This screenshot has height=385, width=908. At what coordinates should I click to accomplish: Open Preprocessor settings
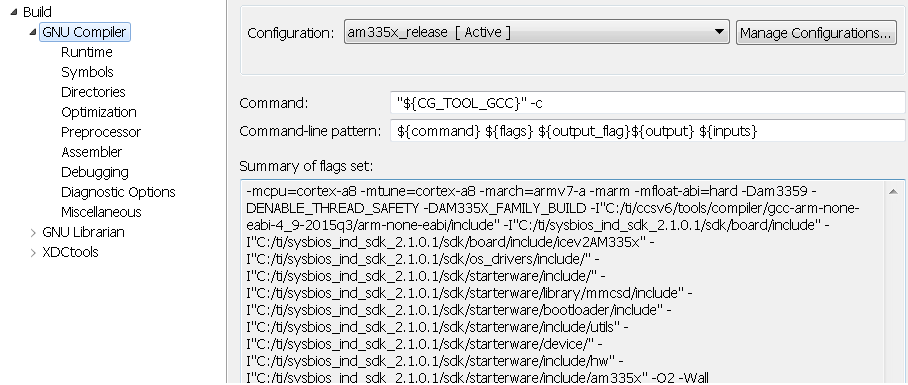click(101, 132)
